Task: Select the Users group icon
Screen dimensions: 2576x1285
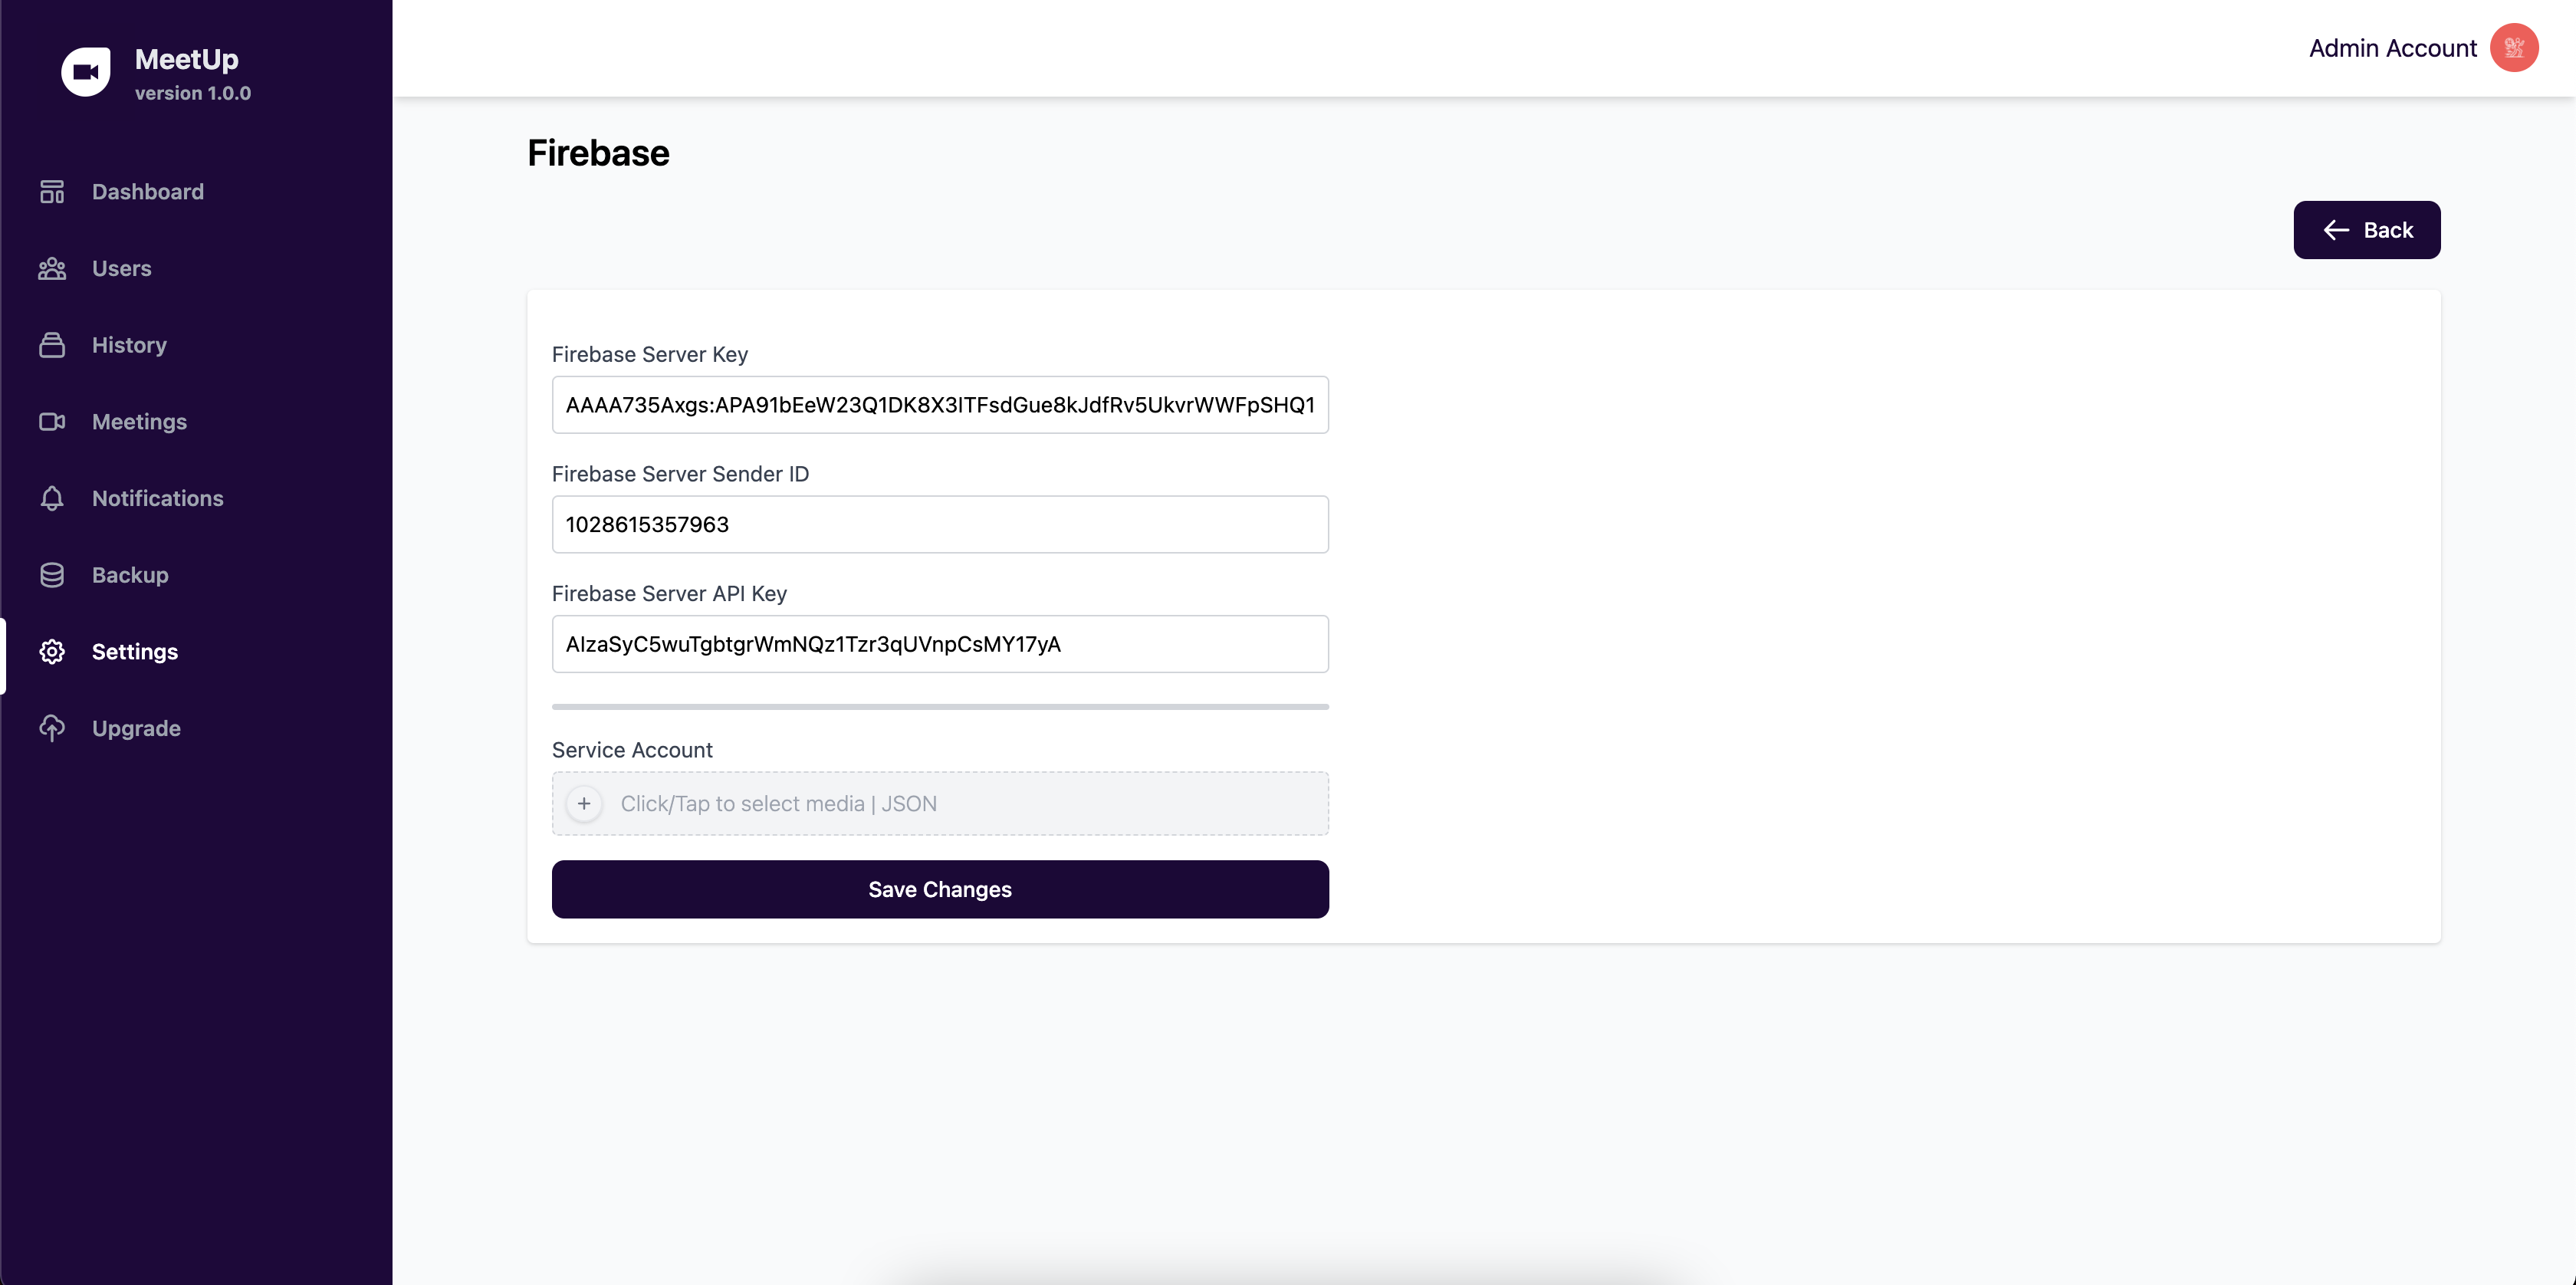Action: click(x=52, y=268)
